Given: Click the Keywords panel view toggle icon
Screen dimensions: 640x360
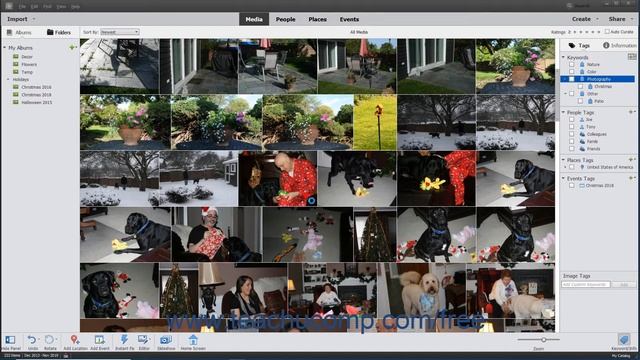Looking at the screenshot, I should click(632, 57).
